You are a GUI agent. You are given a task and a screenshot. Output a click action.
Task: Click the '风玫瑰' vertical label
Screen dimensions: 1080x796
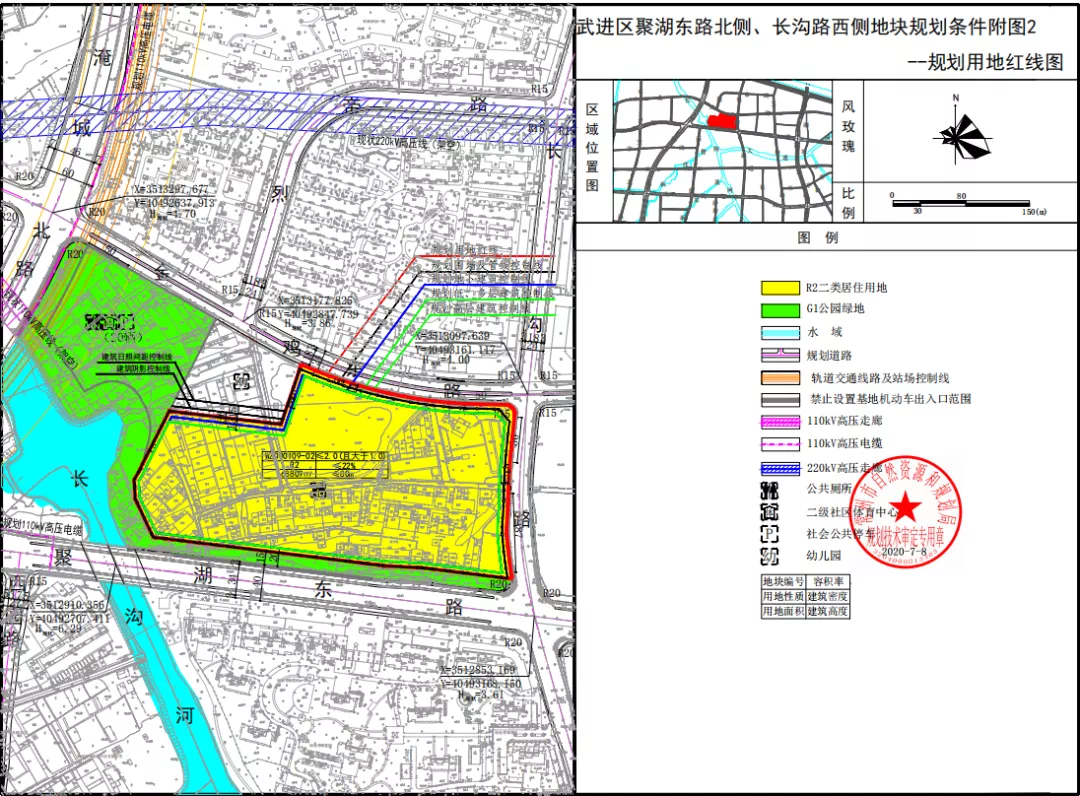[848, 126]
